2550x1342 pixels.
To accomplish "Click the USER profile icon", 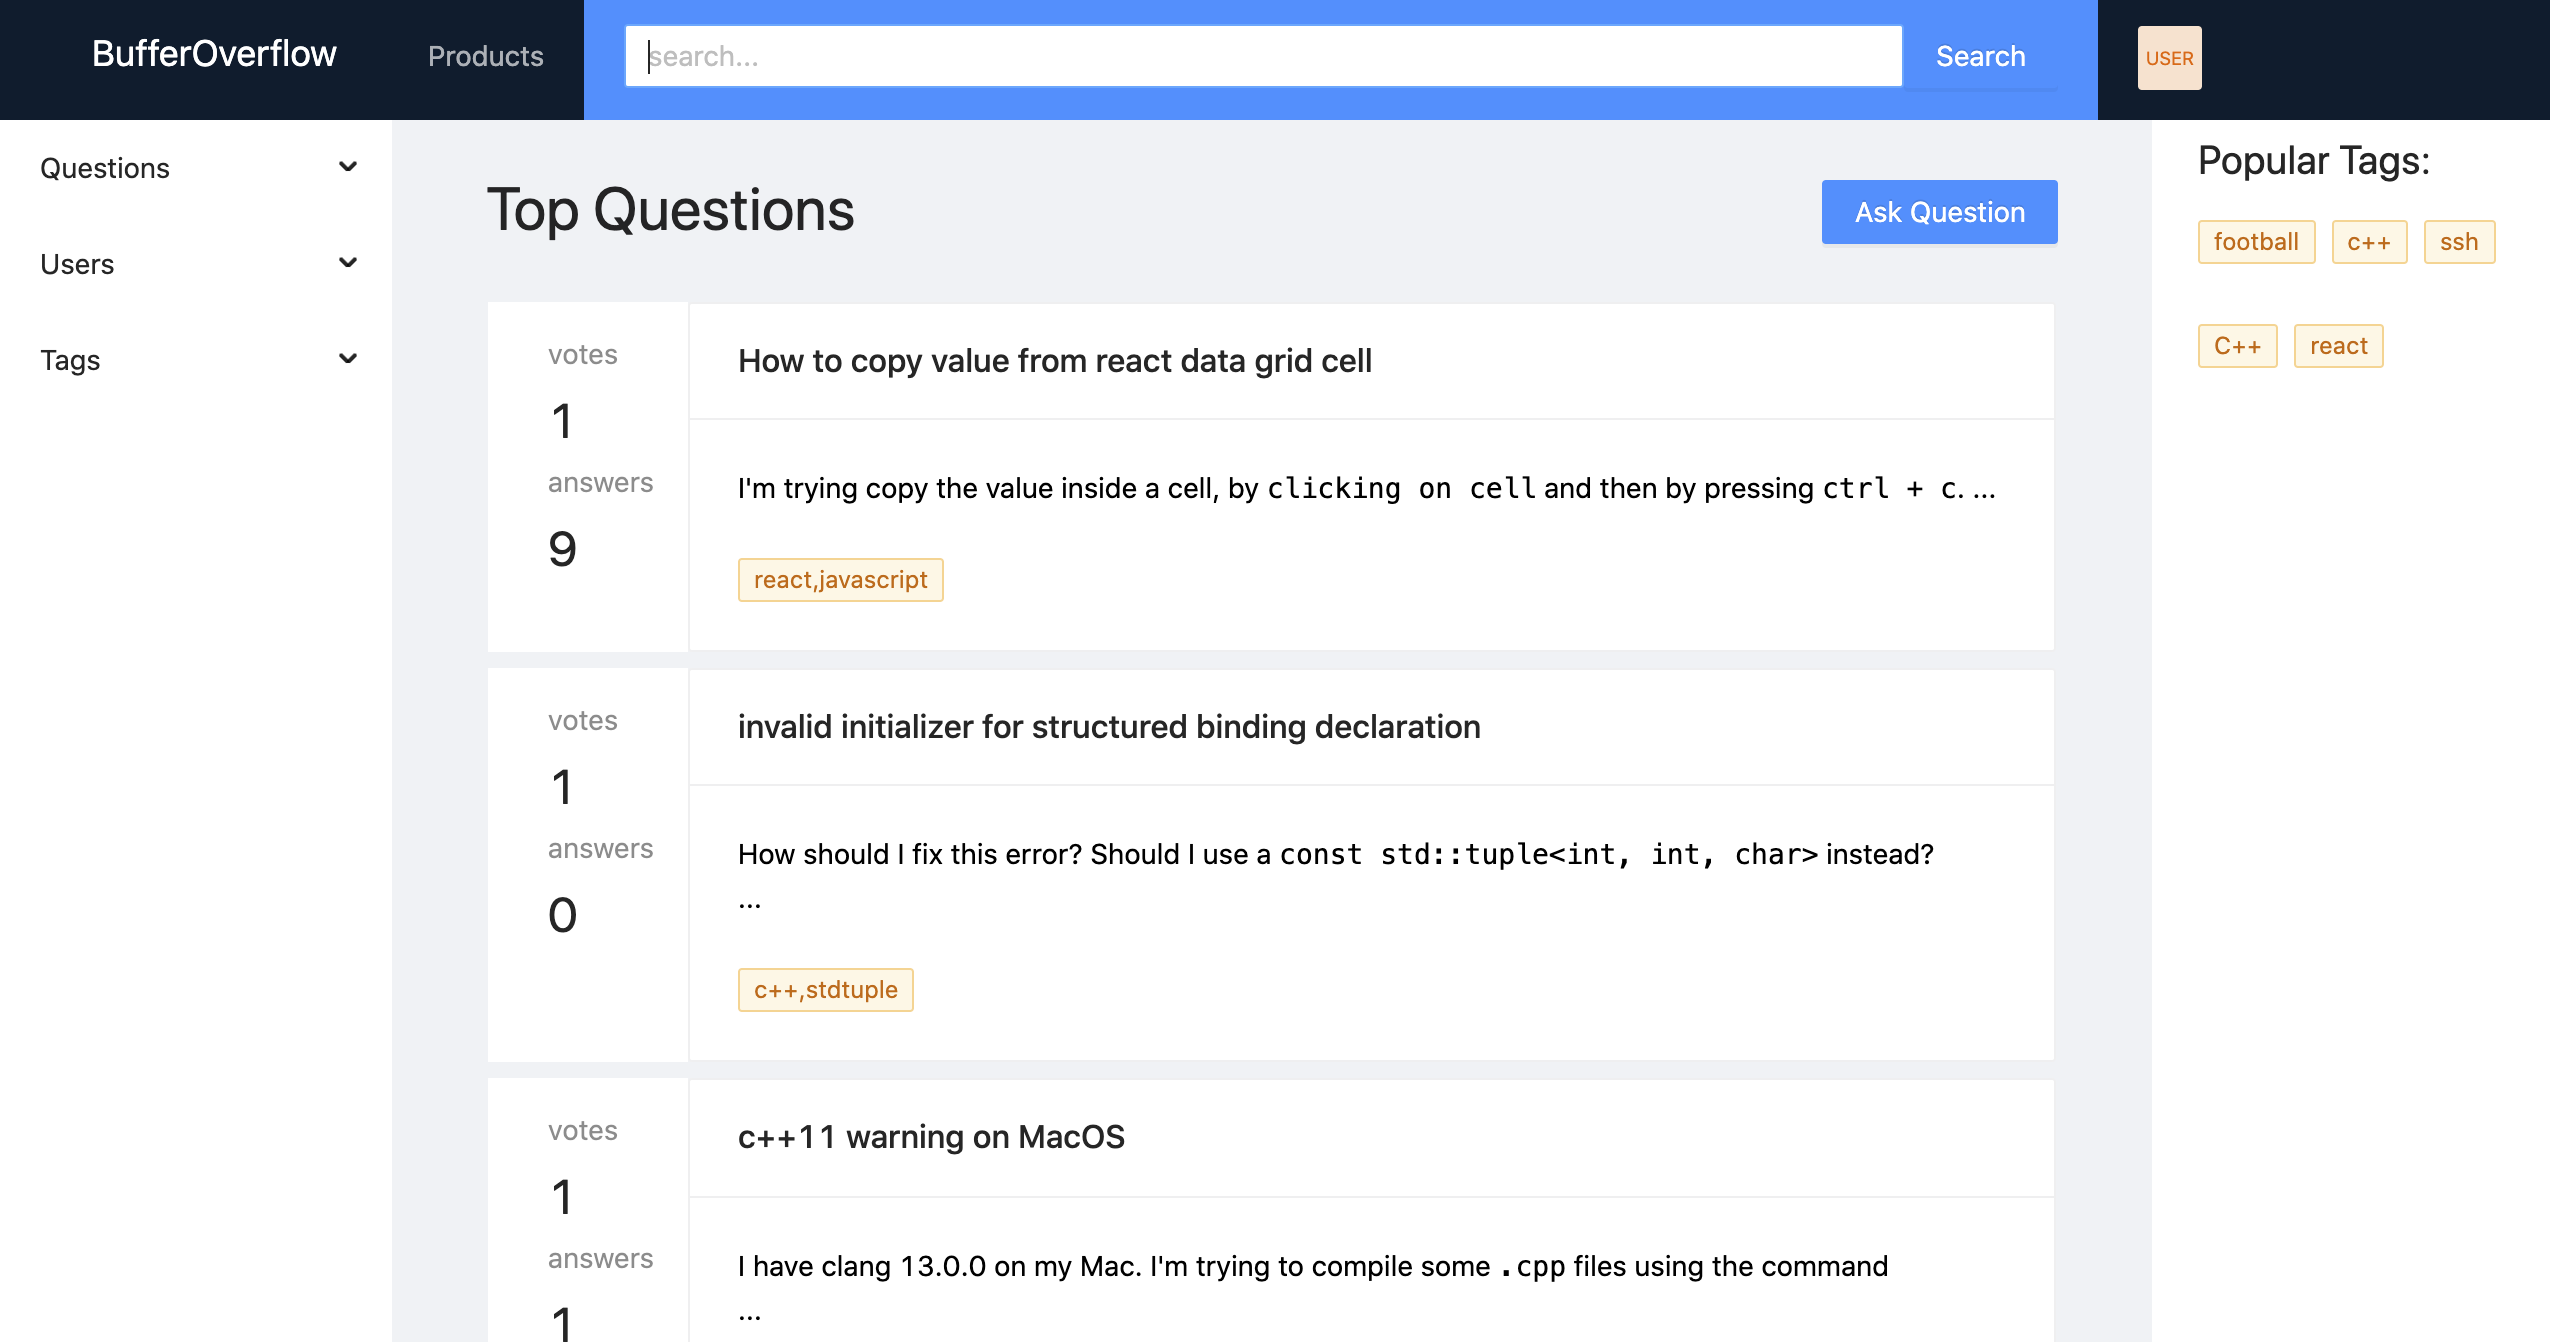I will 2167,57.
